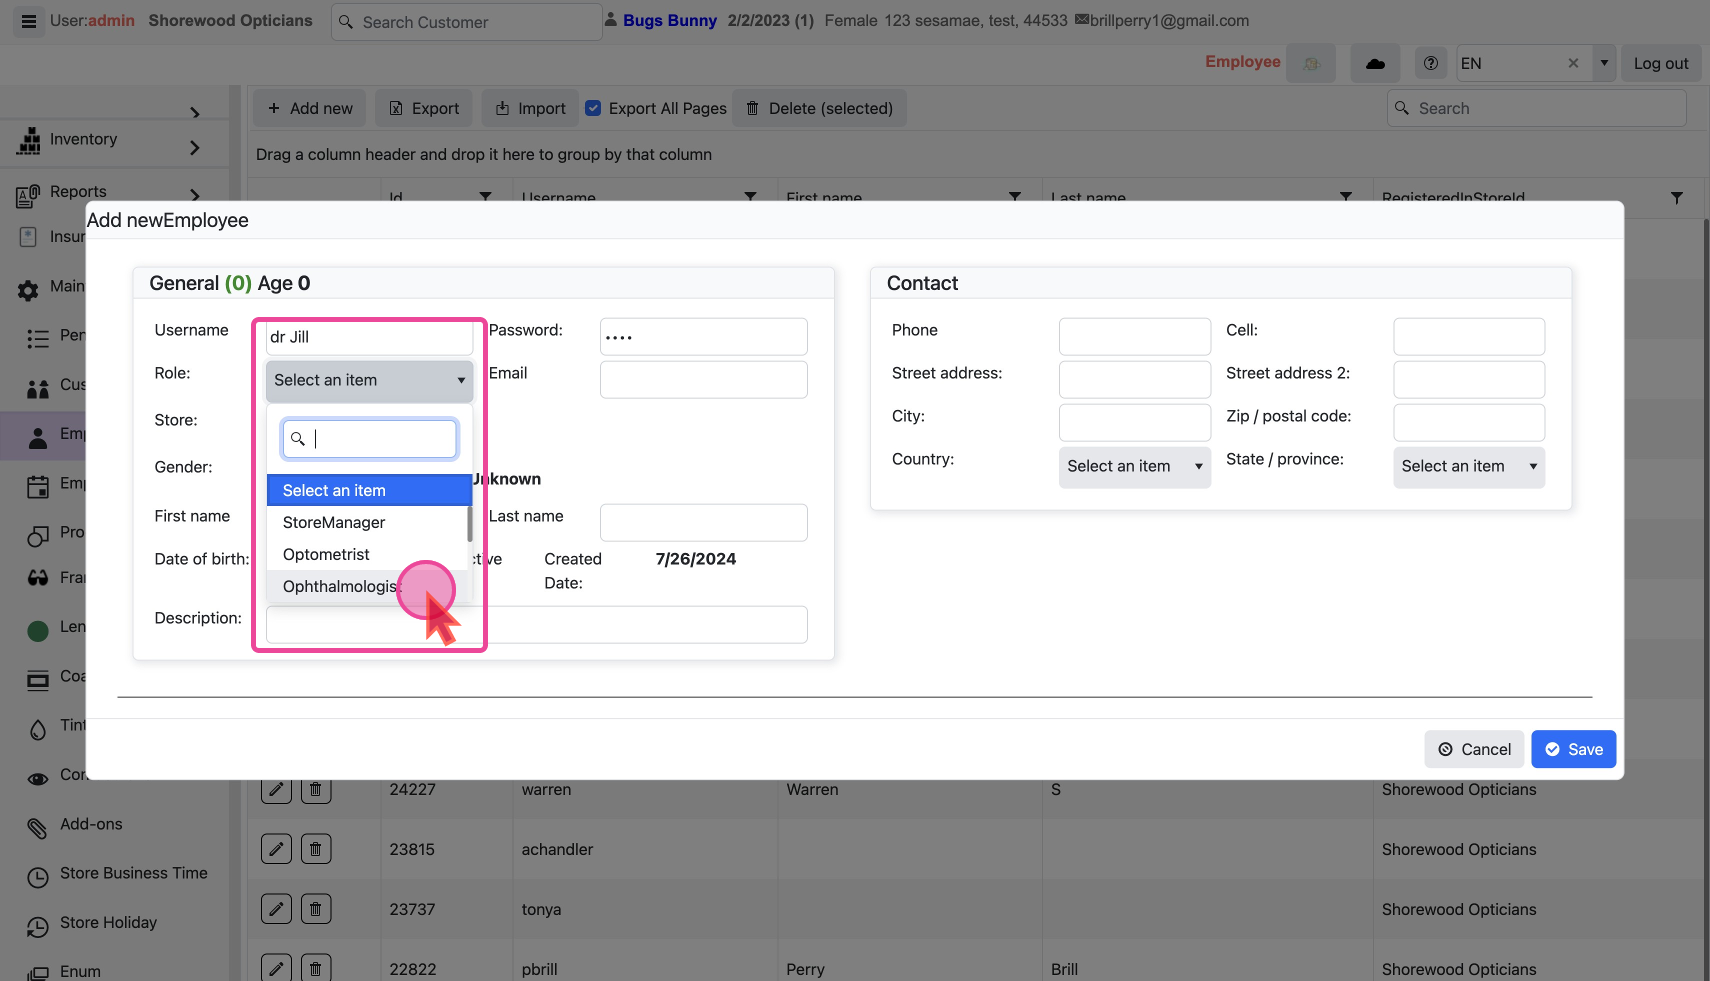This screenshot has height=981, width=1710.
Task: Clear the EN language selection
Action: pos(1573,63)
